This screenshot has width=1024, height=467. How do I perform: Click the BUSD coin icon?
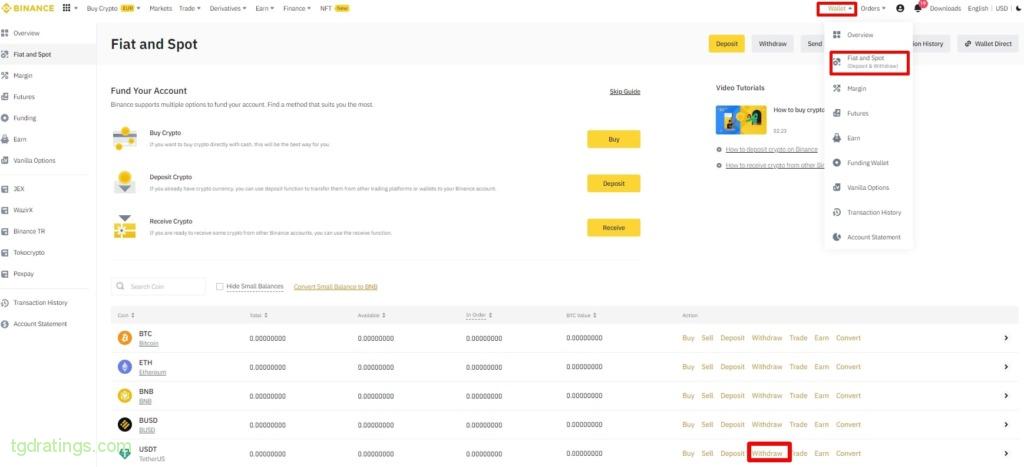point(124,425)
